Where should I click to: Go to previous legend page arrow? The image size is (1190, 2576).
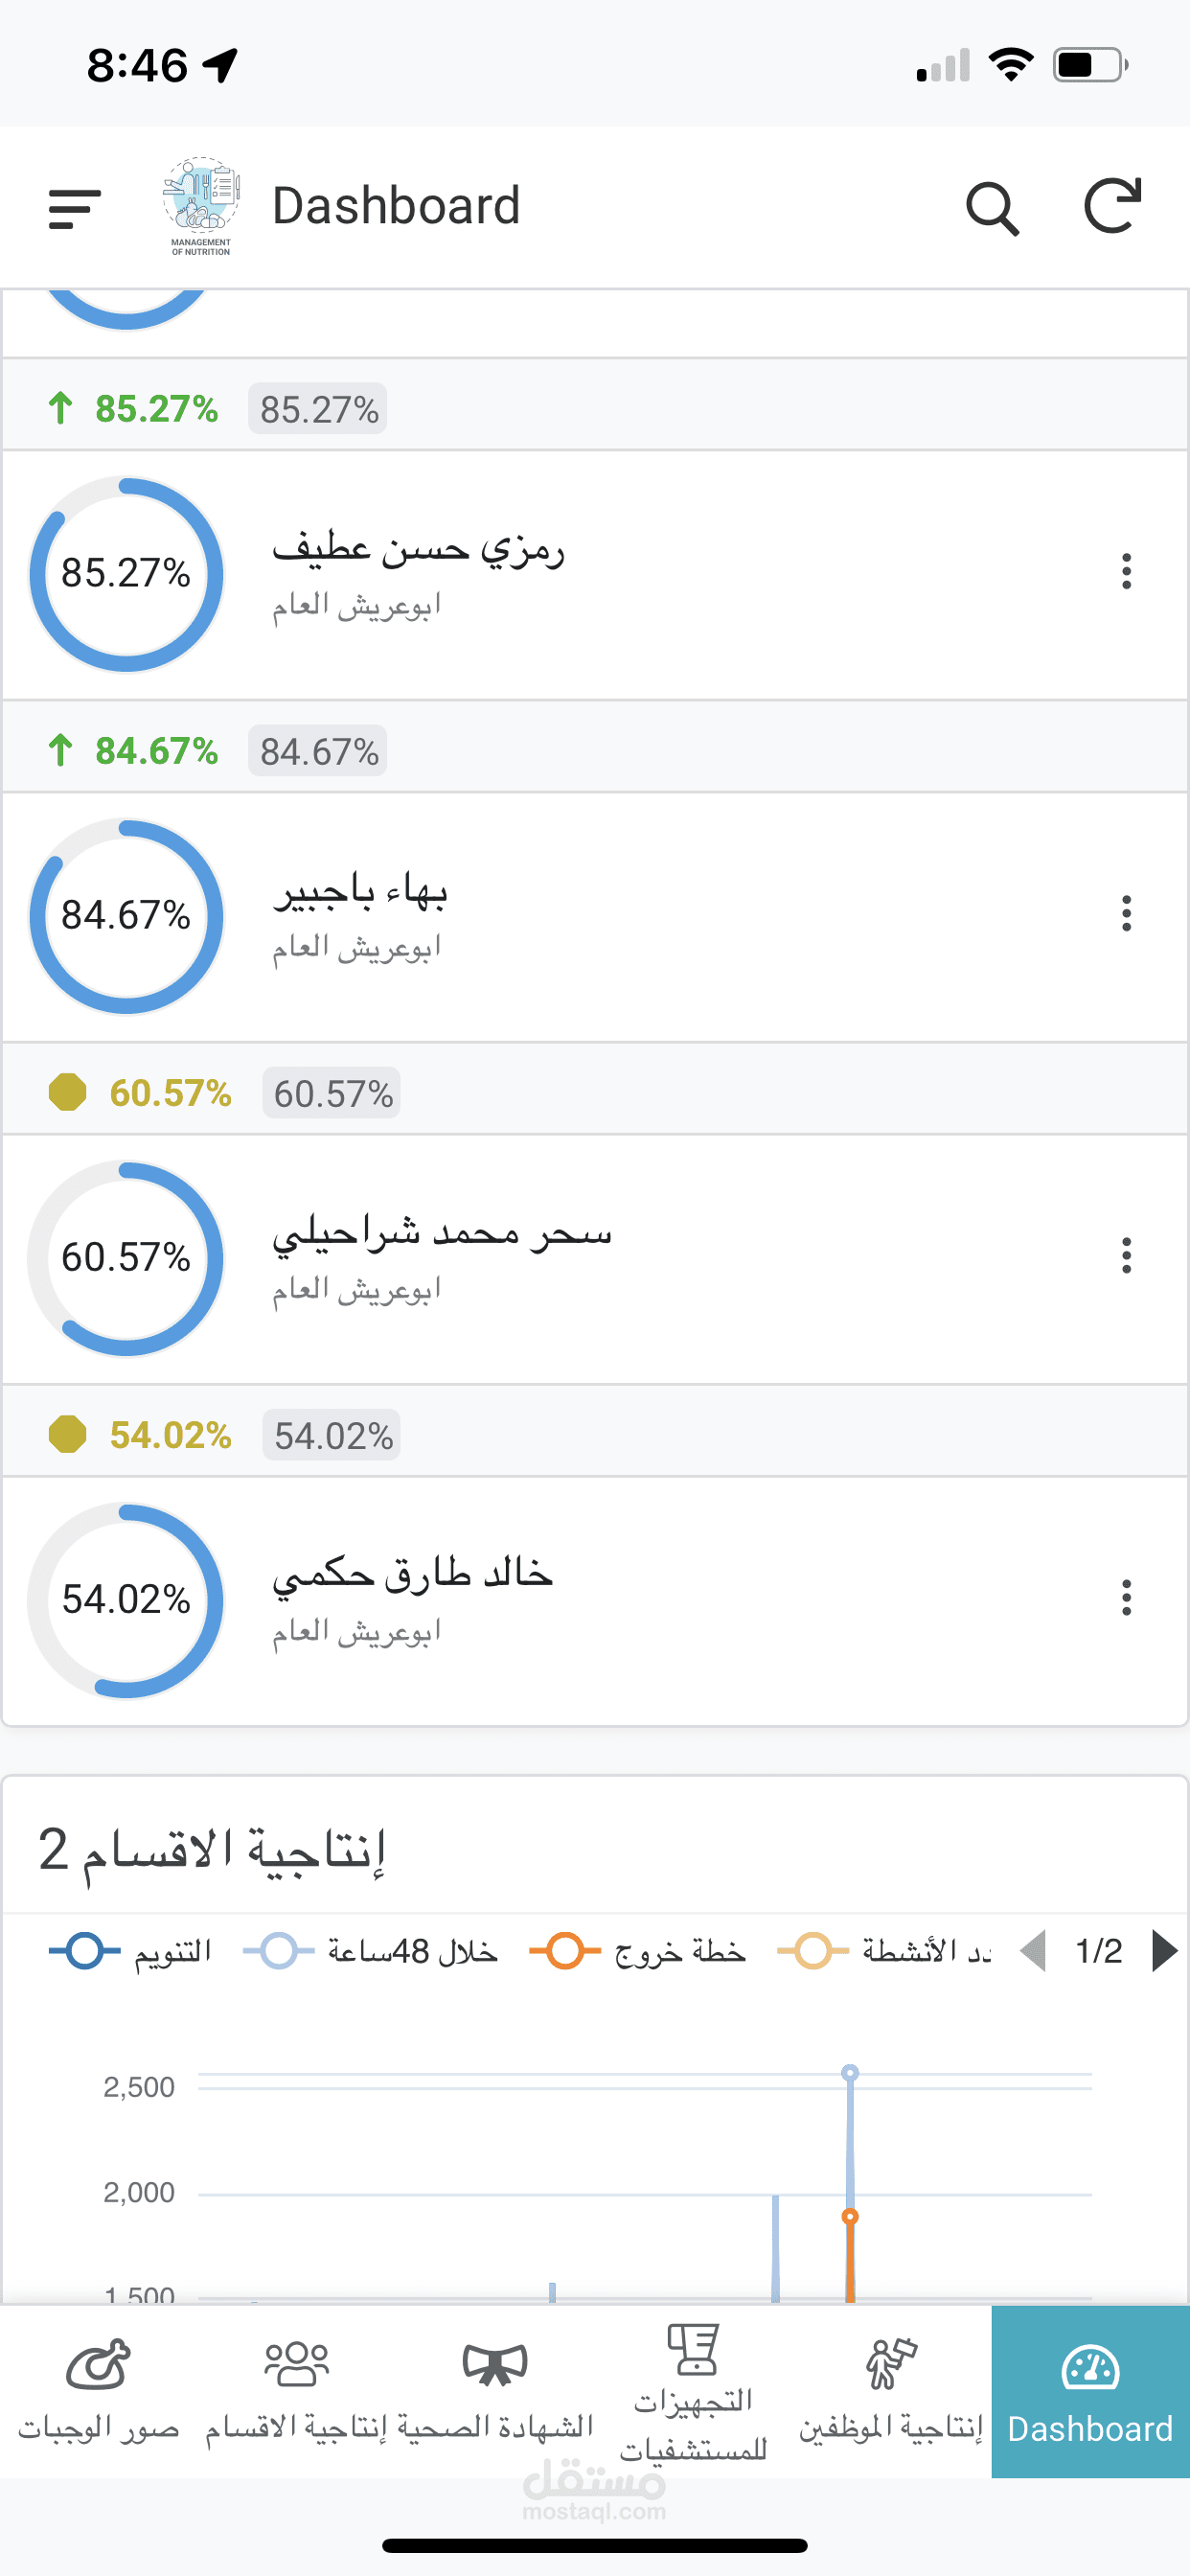(x=1033, y=1951)
